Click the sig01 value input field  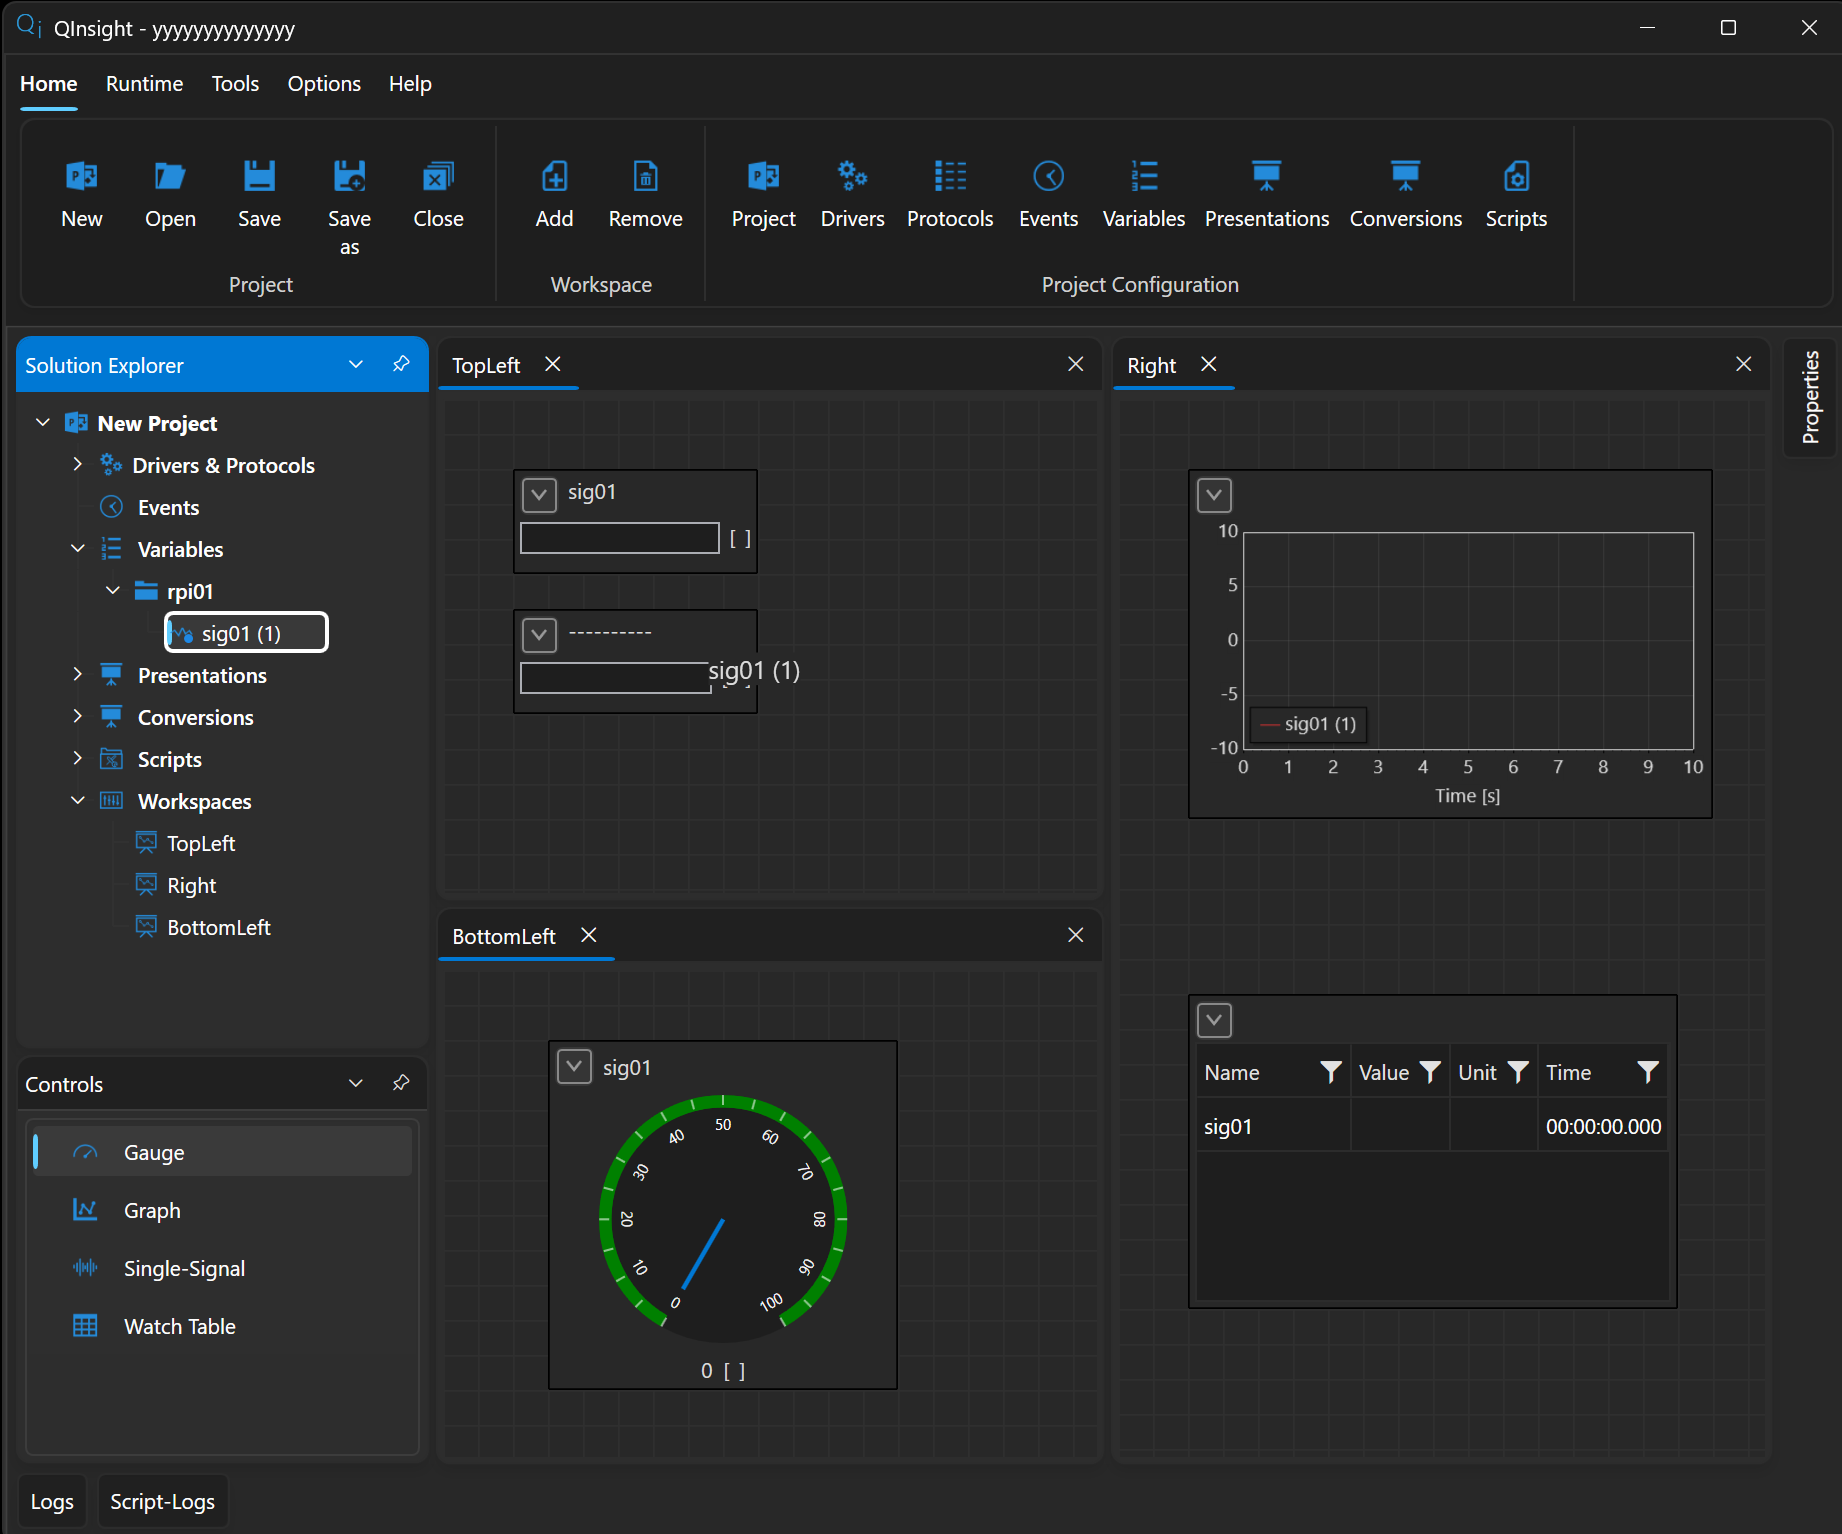[x=619, y=538]
